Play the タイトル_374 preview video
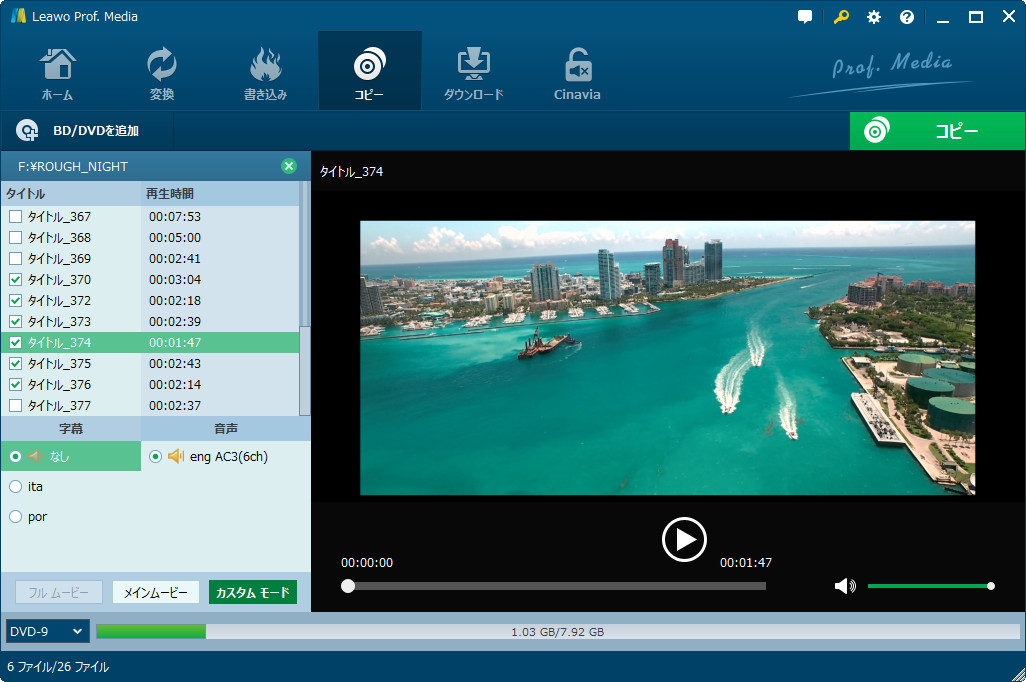 tap(684, 540)
